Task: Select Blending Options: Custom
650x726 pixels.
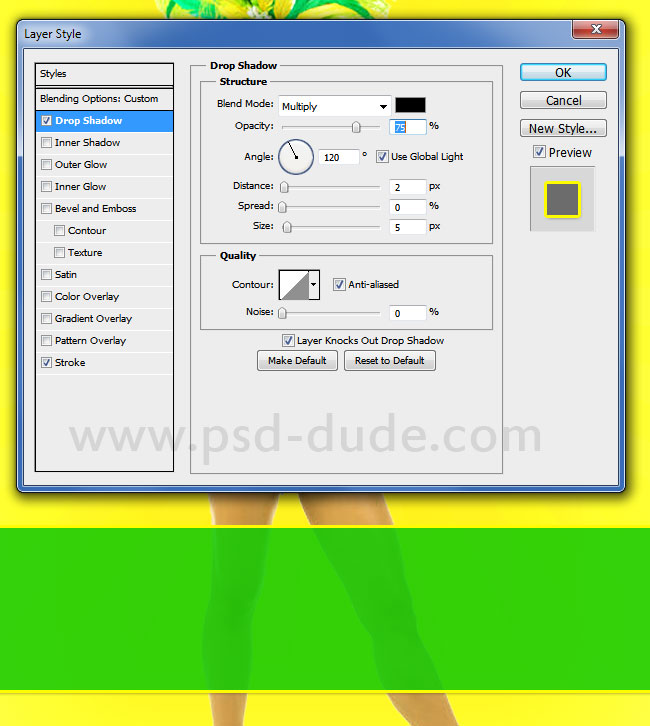Action: click(x=104, y=99)
